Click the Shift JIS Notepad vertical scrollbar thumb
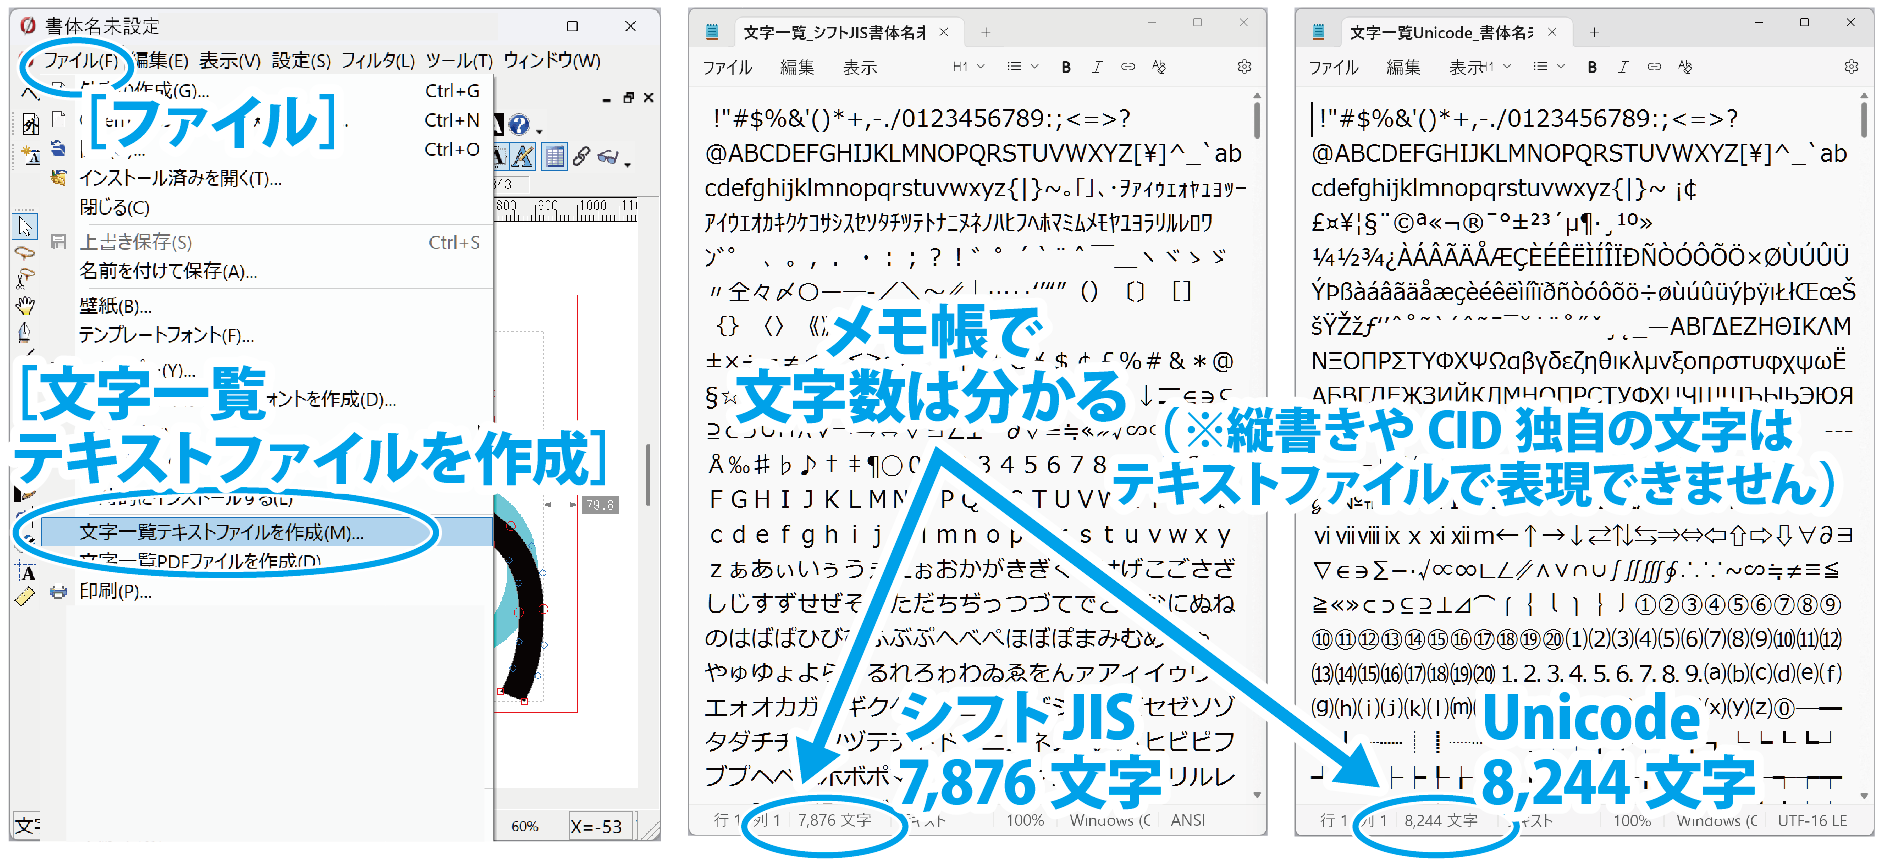This screenshot has height=865, width=1883. click(x=1256, y=118)
